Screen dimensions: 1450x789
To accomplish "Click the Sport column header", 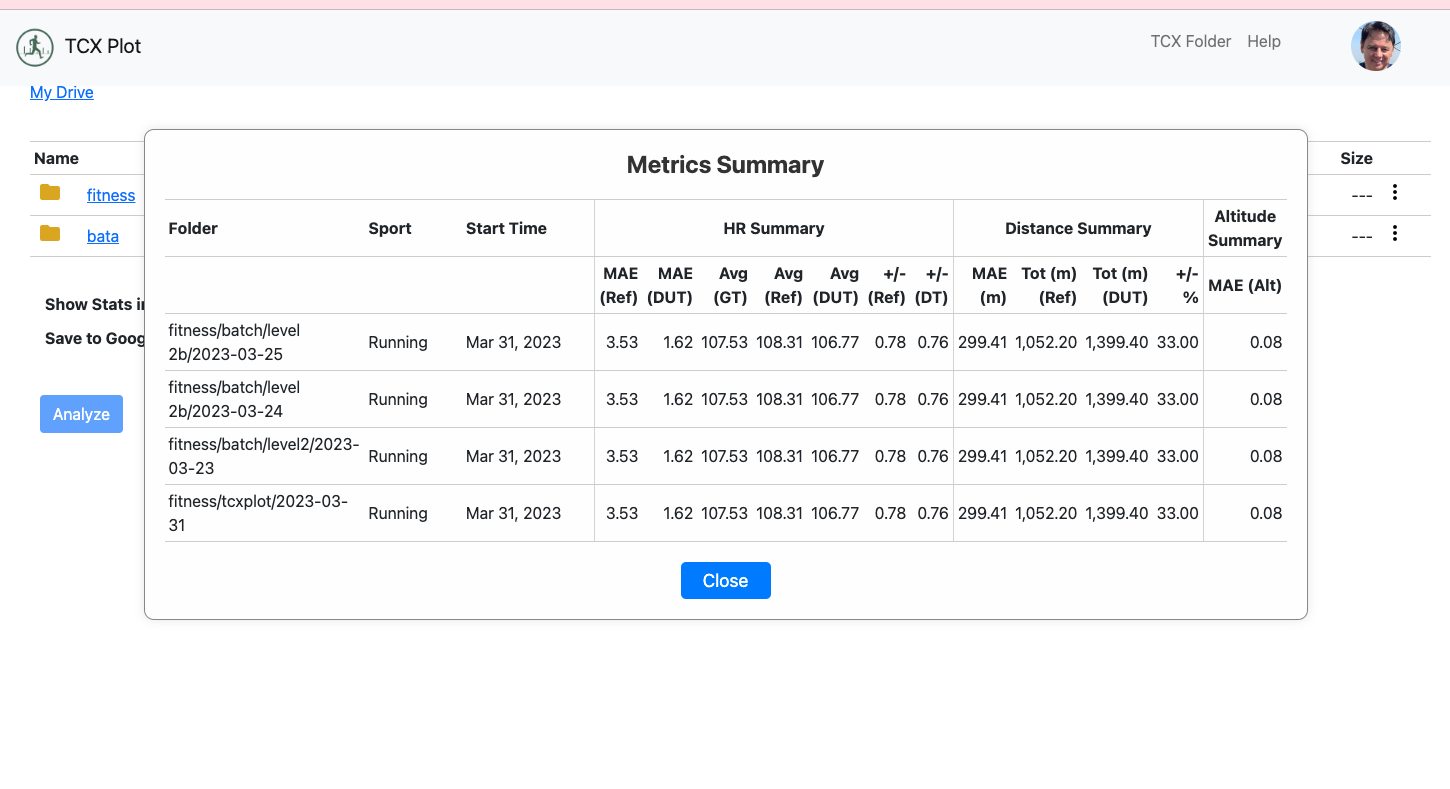I will pos(390,228).
